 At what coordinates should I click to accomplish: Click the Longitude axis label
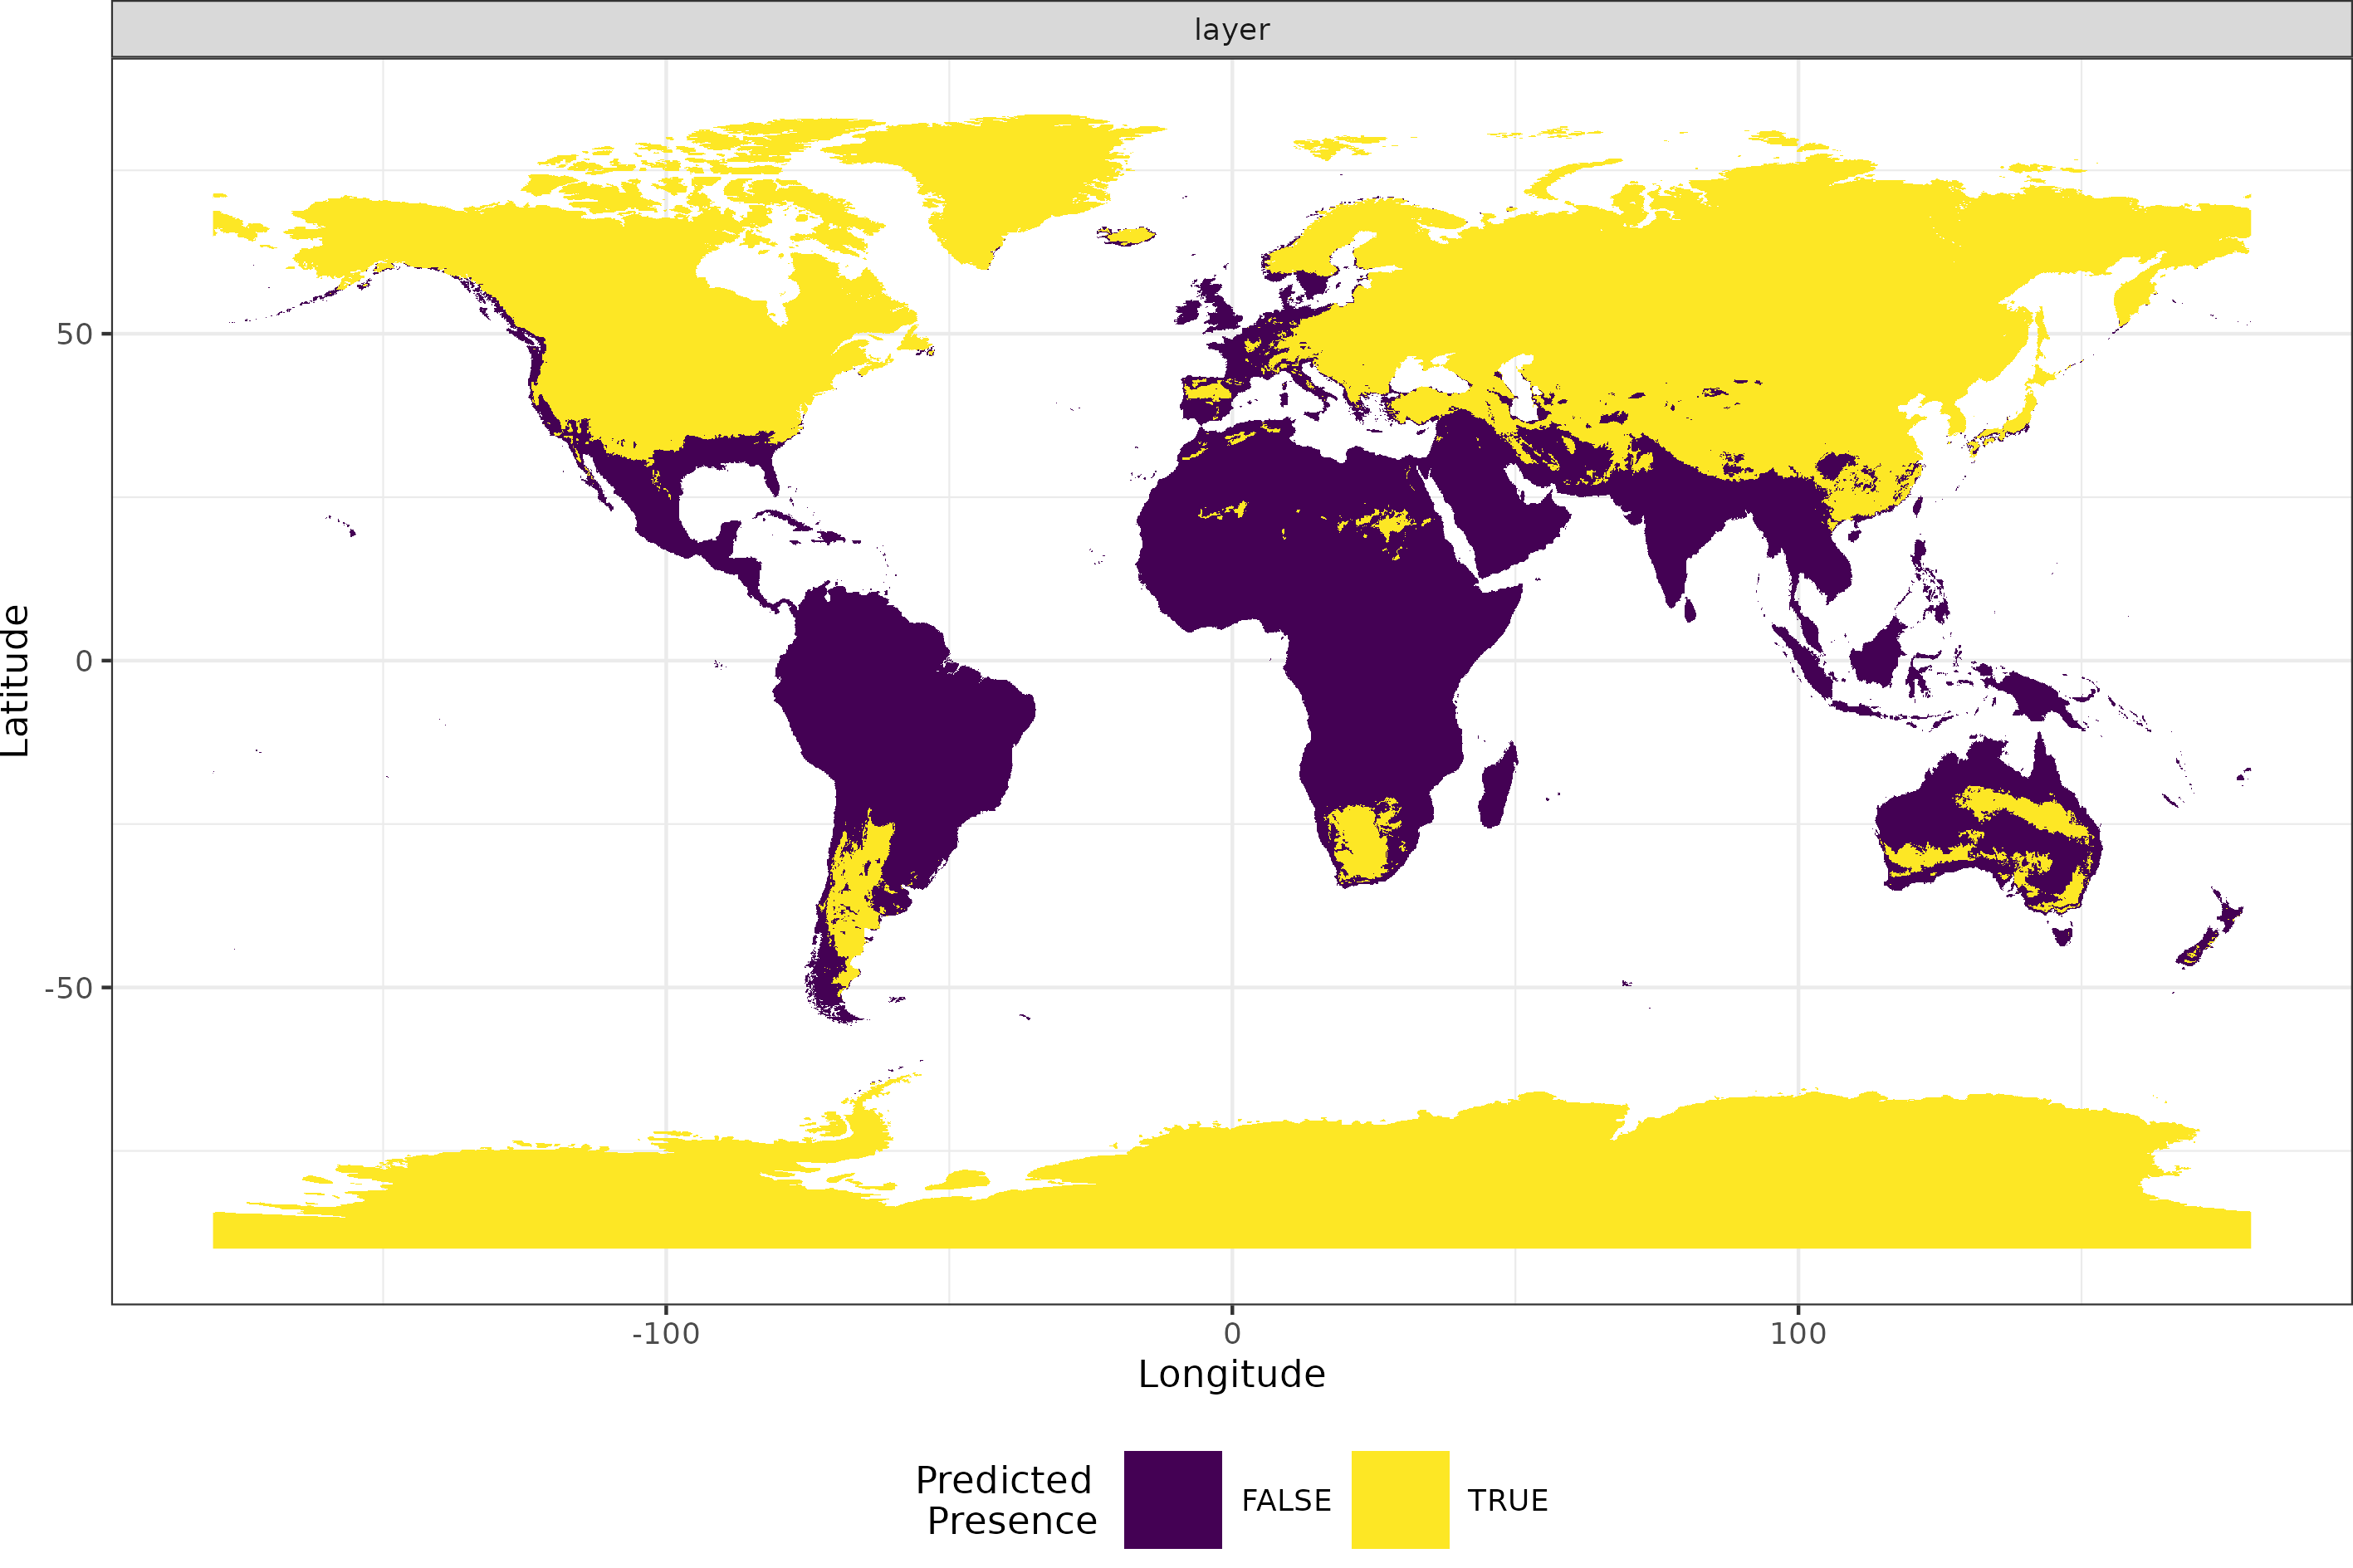coord(1232,1374)
